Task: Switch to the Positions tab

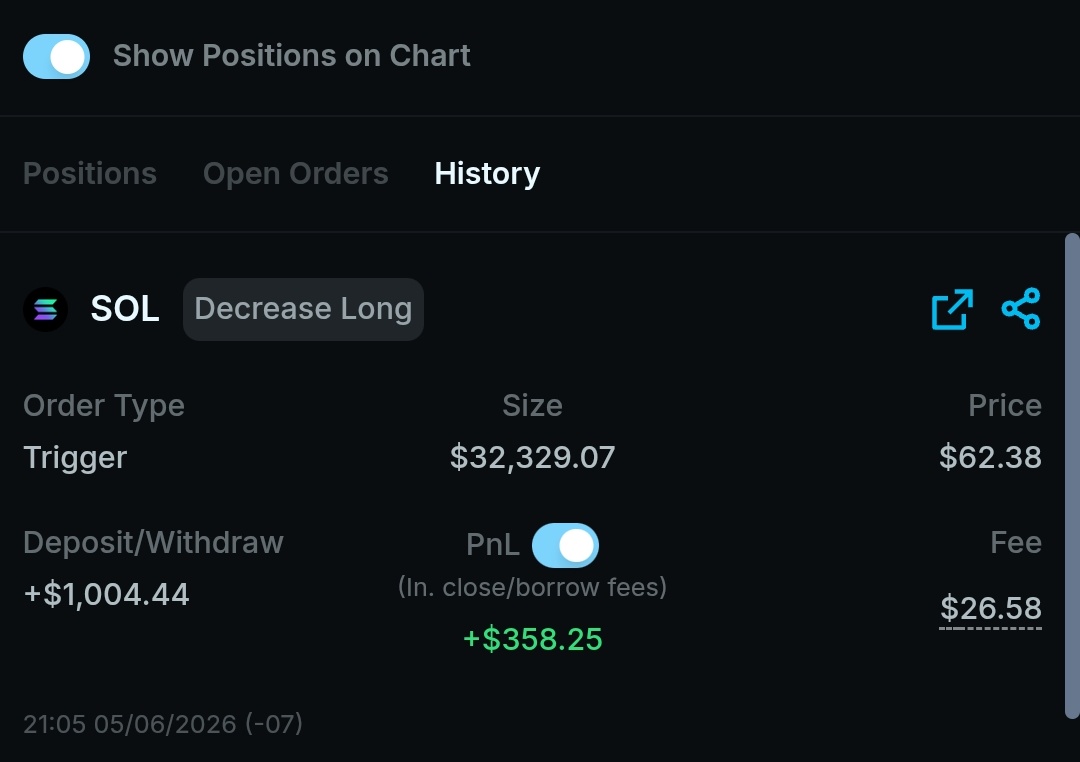Action: (90, 174)
